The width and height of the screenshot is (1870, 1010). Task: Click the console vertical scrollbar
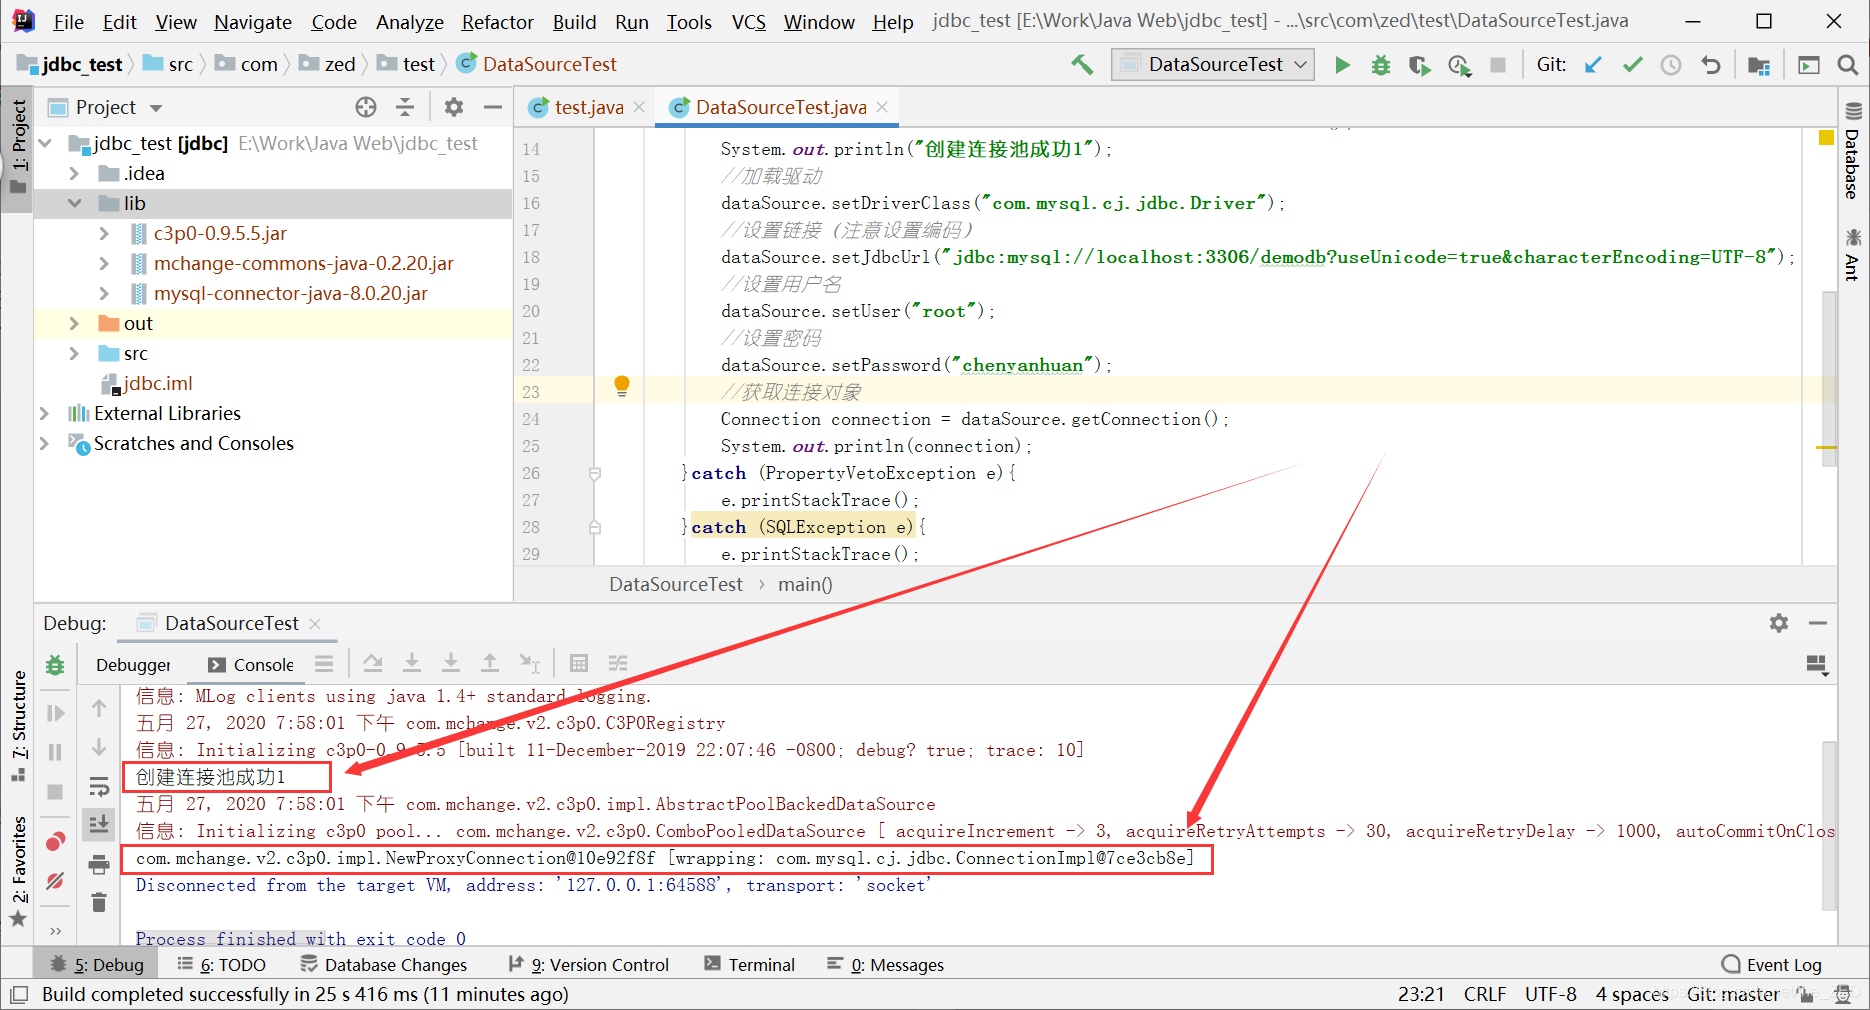pyautogui.click(x=1828, y=826)
